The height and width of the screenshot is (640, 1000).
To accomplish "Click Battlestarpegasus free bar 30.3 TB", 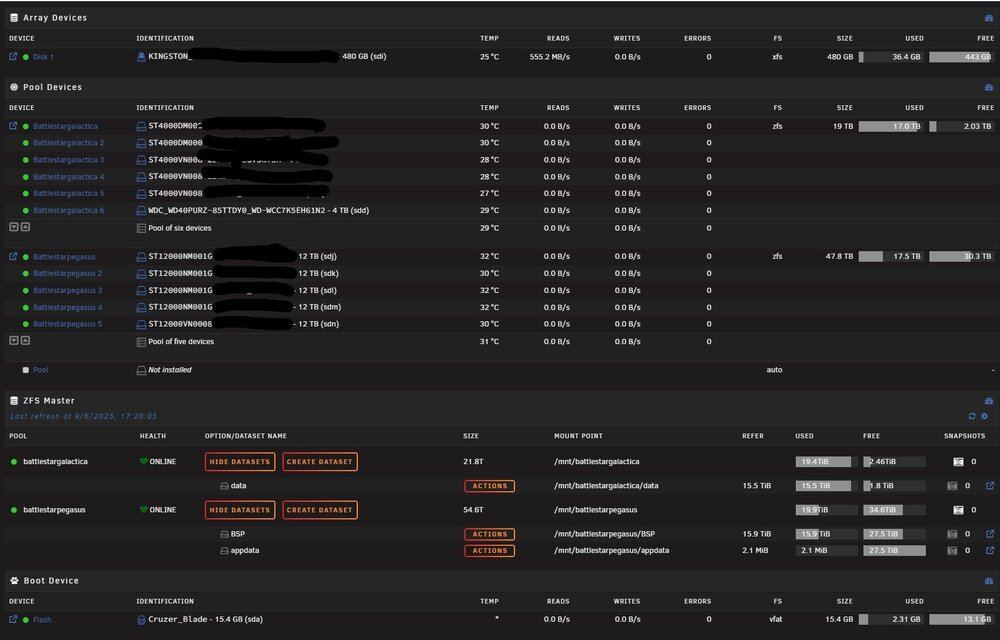I will [961, 256].
